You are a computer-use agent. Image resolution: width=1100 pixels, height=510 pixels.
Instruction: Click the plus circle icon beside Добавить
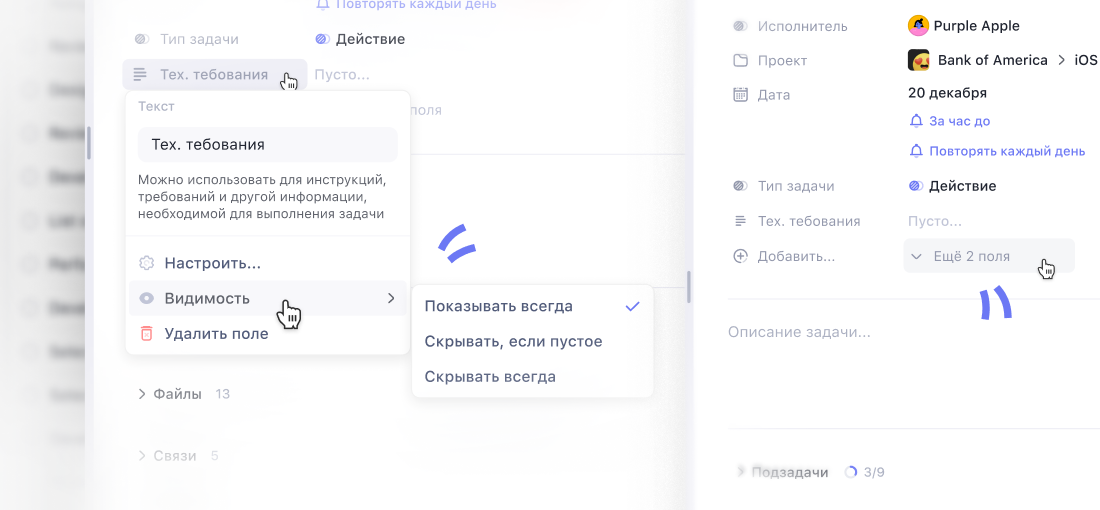point(740,256)
